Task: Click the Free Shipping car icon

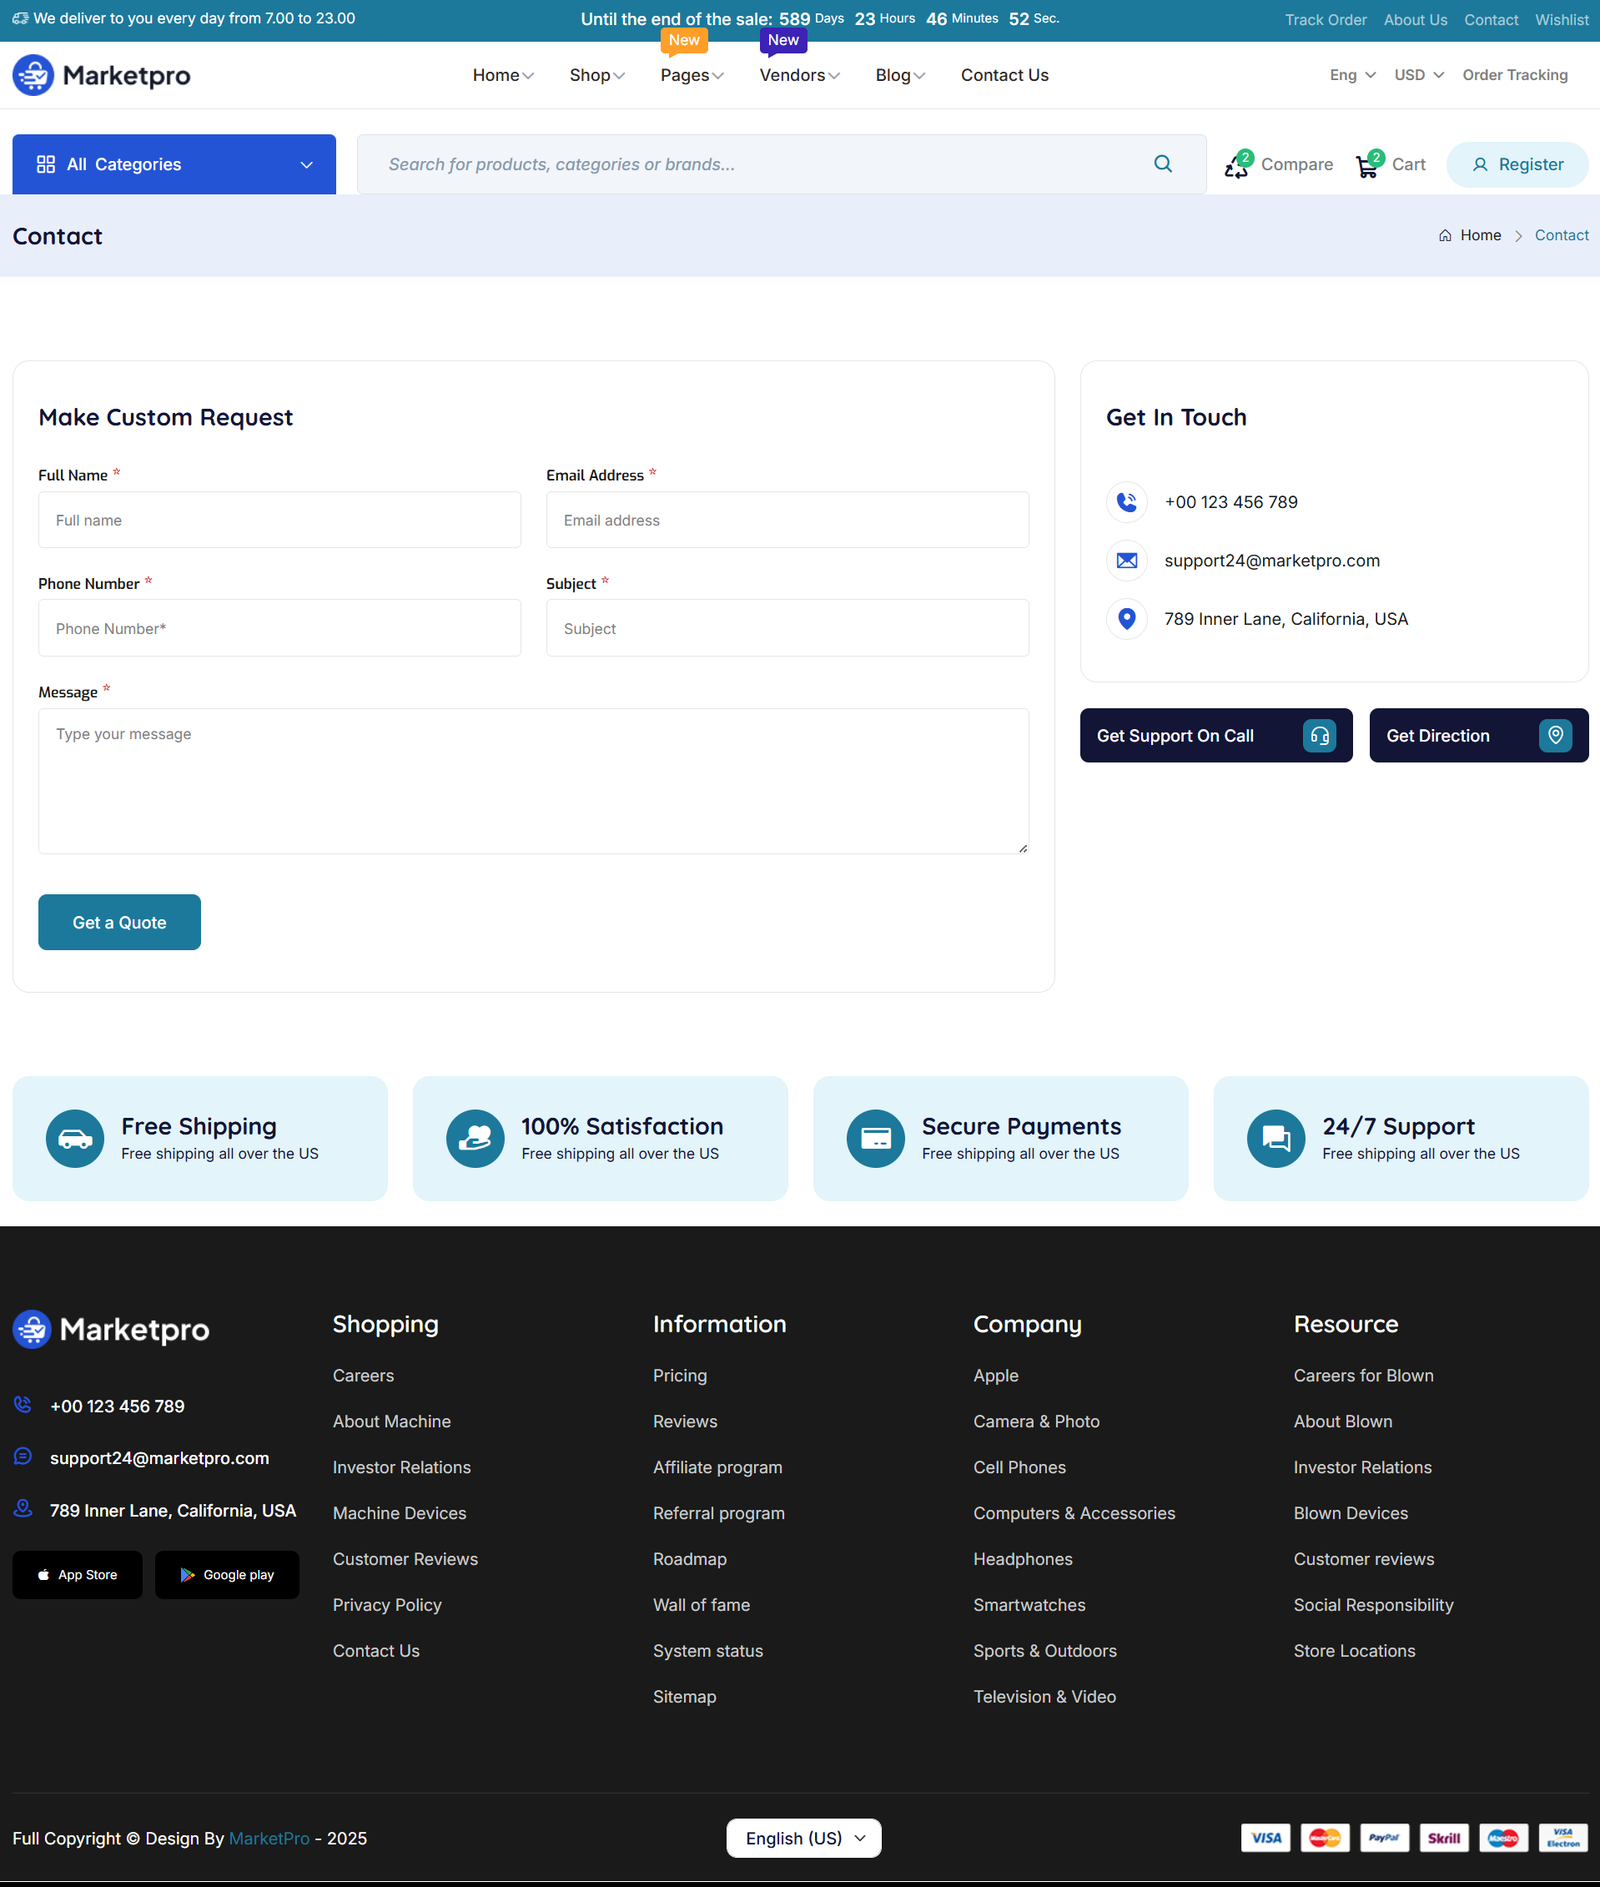Action: (x=75, y=1138)
